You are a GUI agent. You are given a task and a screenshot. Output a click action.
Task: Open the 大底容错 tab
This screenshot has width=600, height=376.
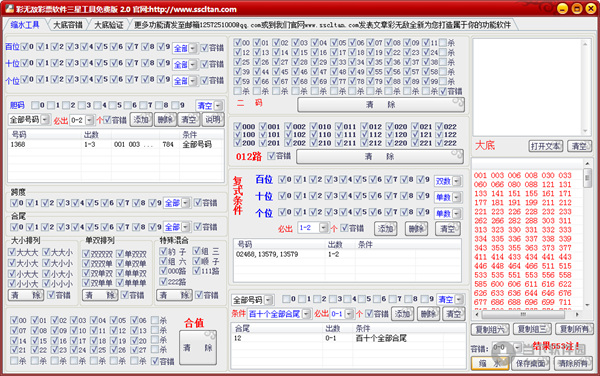[x=68, y=25]
